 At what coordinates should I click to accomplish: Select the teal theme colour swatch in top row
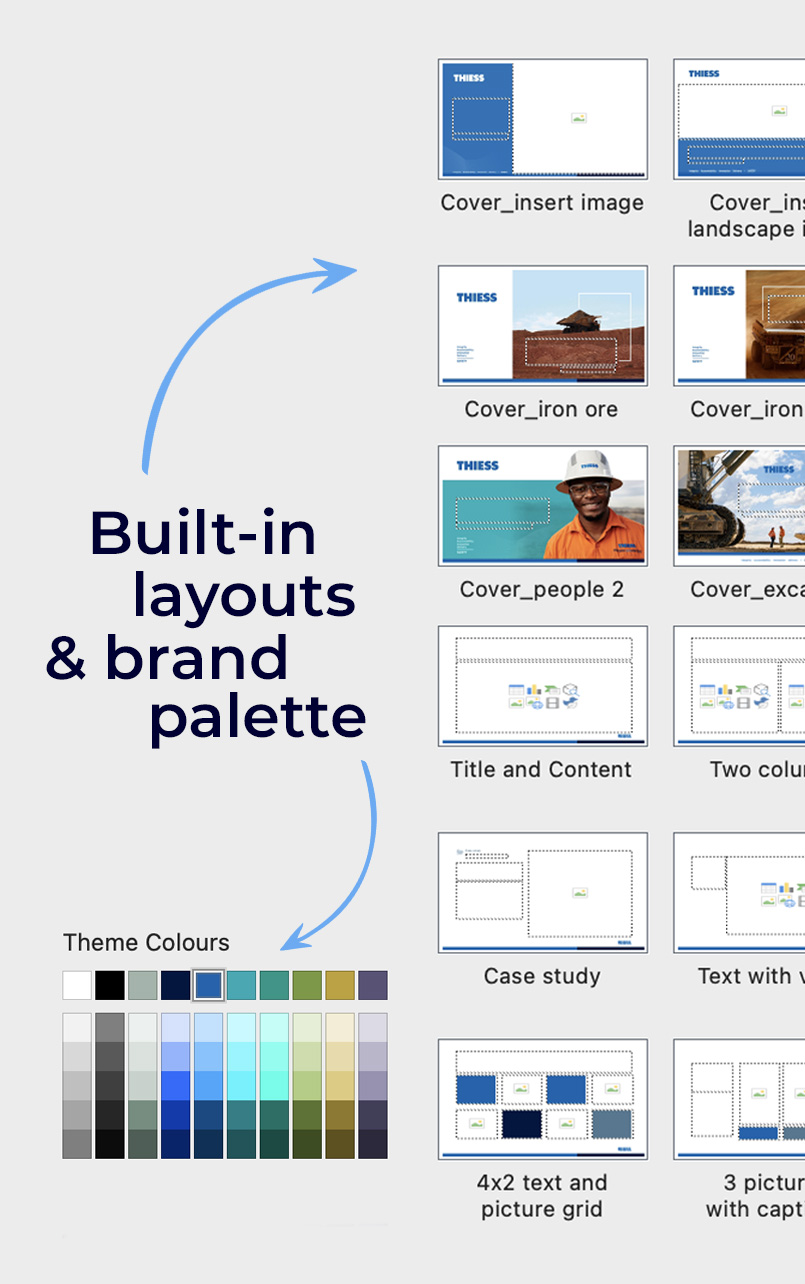tap(241, 985)
